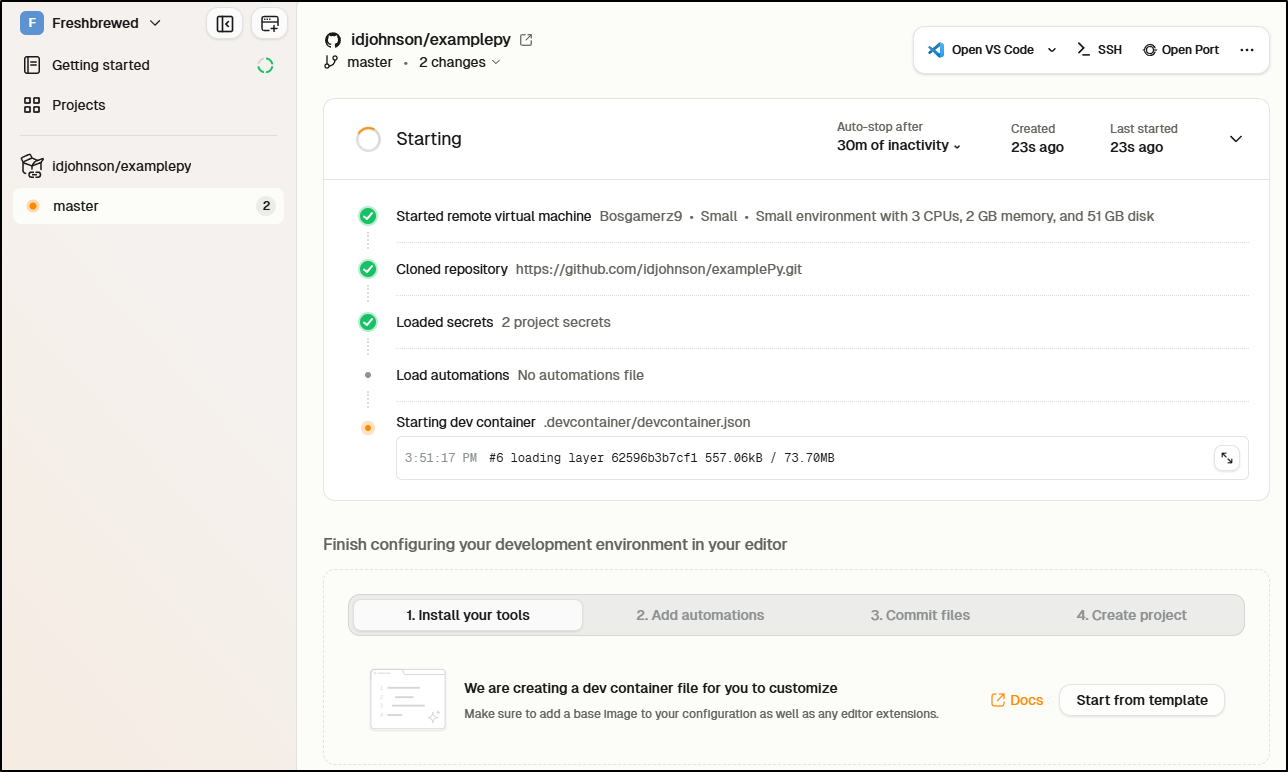1288x772 pixels.
Task: Click the loading layer log line
Action: click(x=662, y=458)
